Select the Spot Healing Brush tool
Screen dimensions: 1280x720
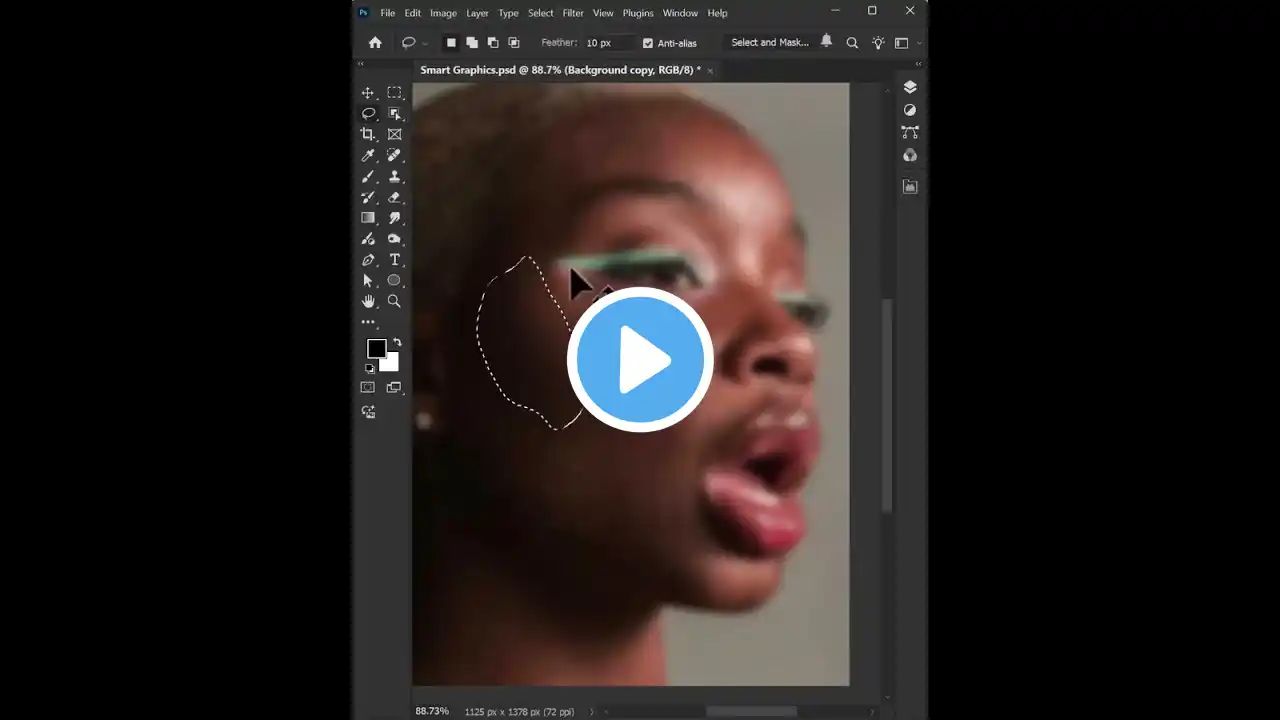394,156
